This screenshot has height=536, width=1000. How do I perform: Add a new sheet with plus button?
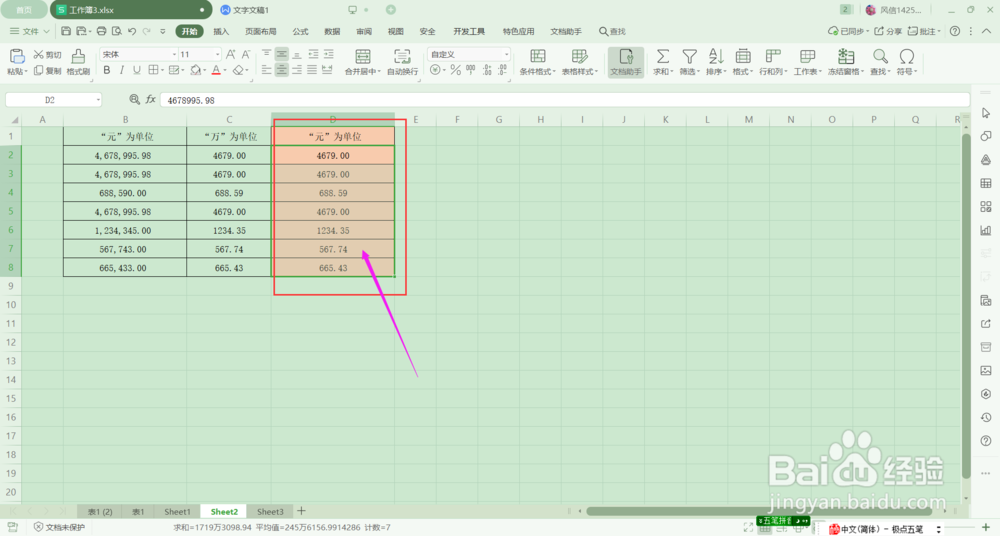tap(301, 511)
